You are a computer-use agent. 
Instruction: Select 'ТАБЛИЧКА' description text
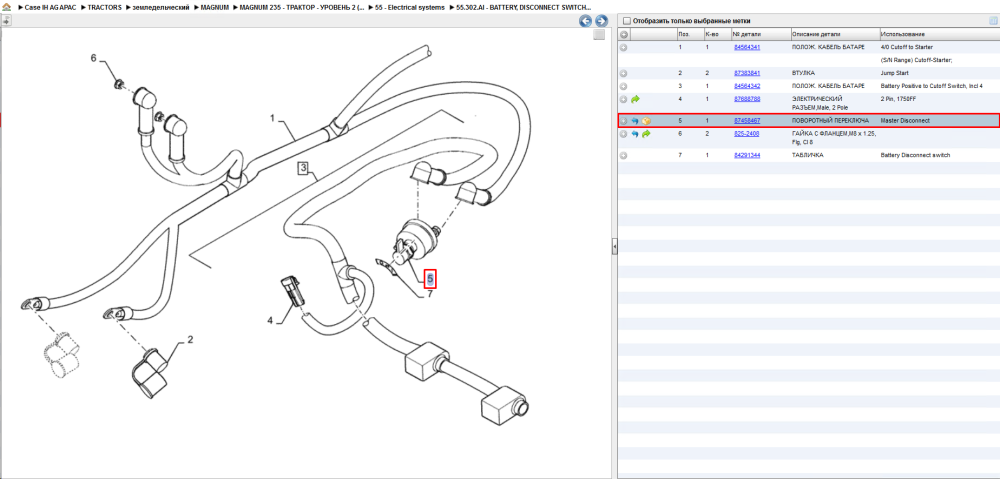pos(807,154)
